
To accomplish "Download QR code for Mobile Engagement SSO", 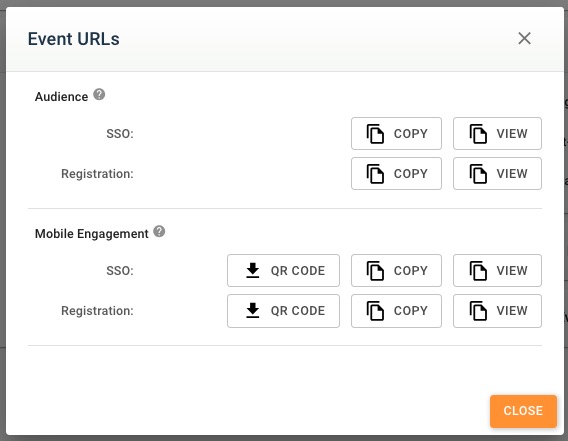I will [x=283, y=271].
